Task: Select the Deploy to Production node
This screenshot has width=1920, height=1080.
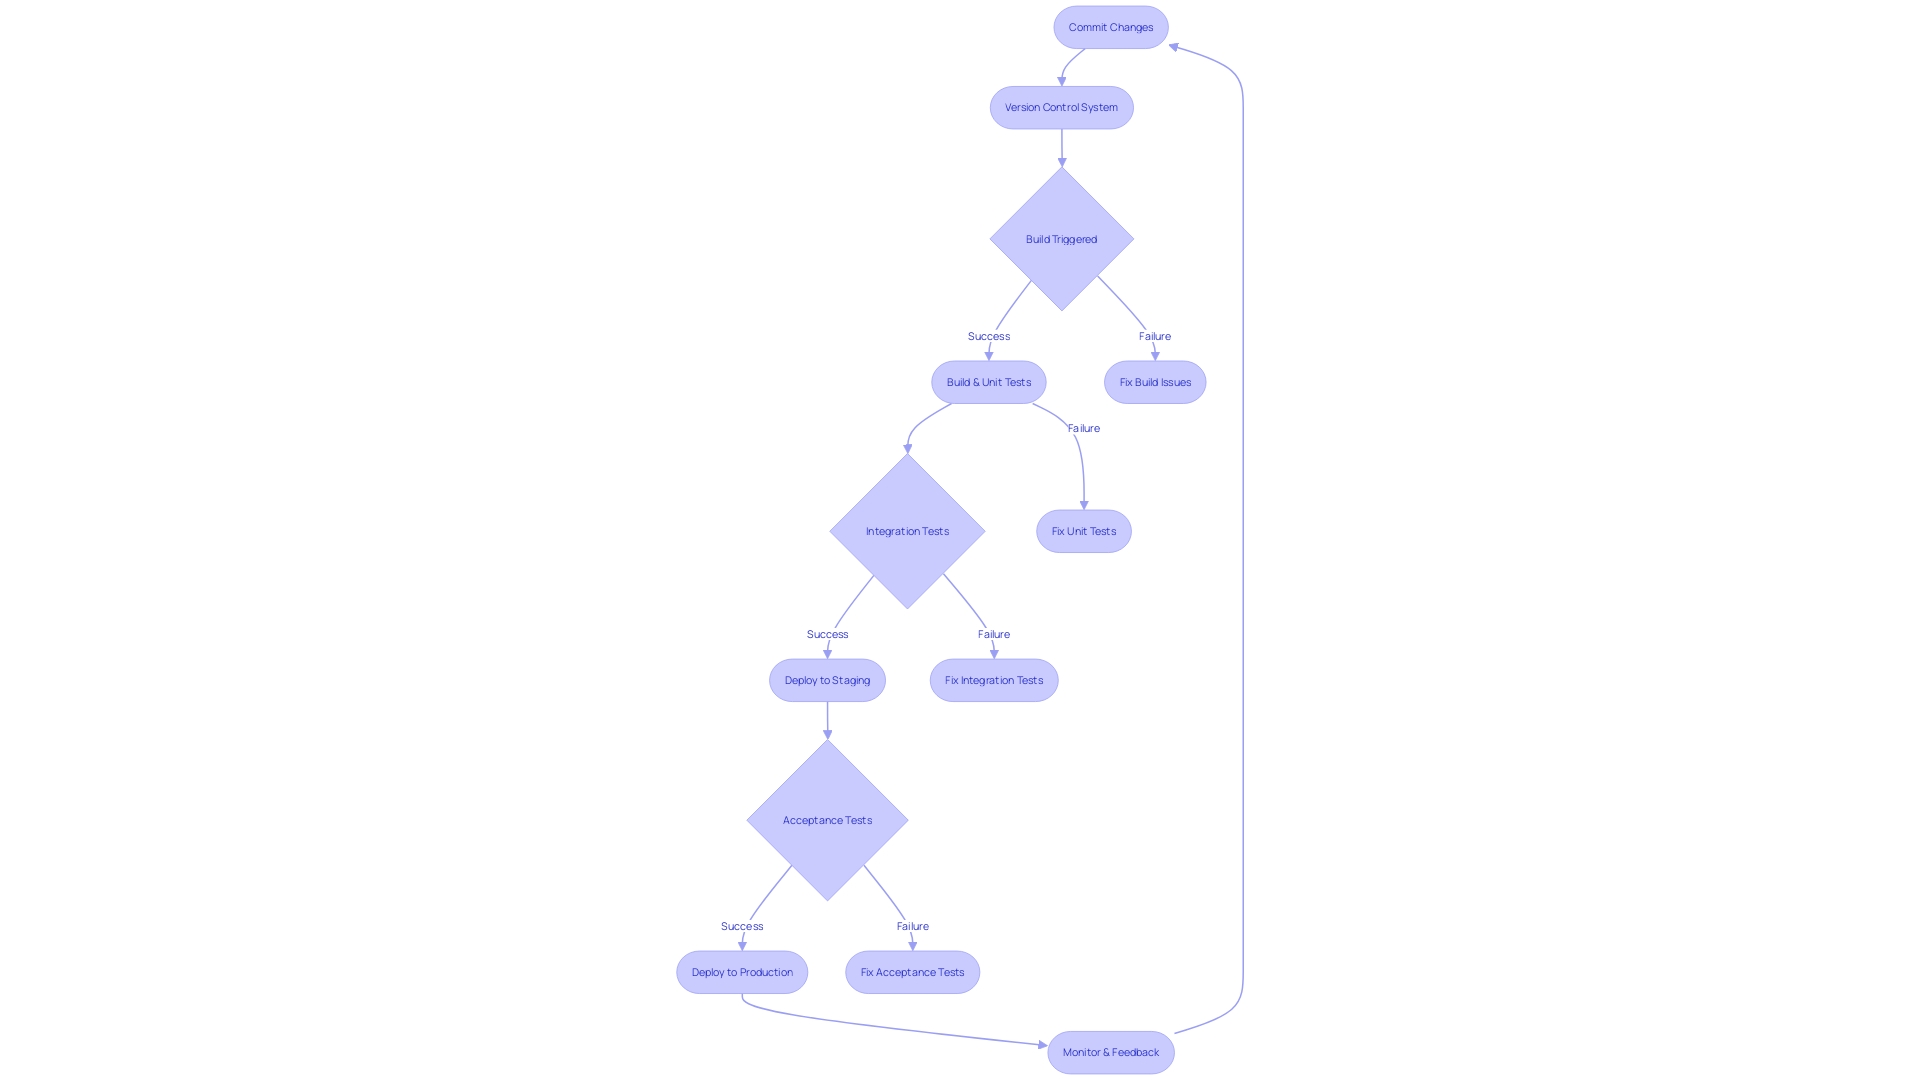Action: pyautogui.click(x=741, y=972)
